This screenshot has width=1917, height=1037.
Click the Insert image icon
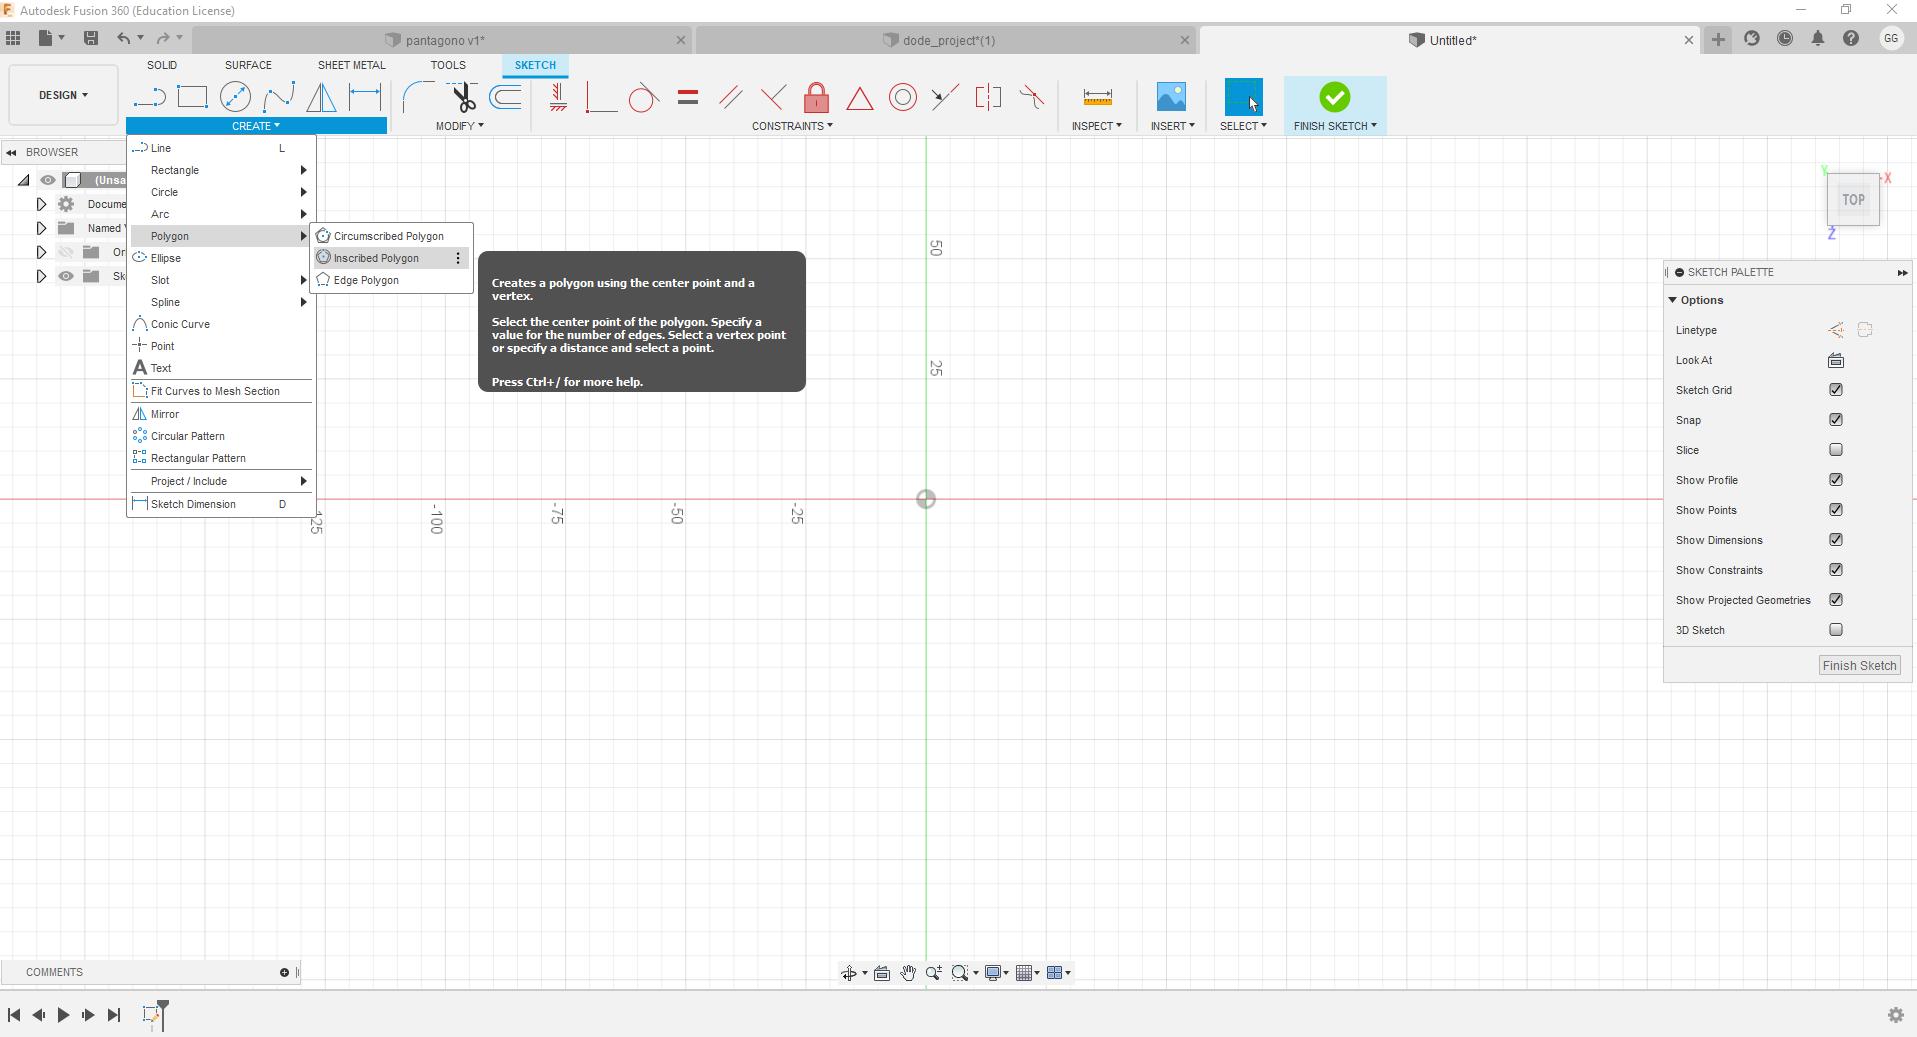(x=1171, y=97)
